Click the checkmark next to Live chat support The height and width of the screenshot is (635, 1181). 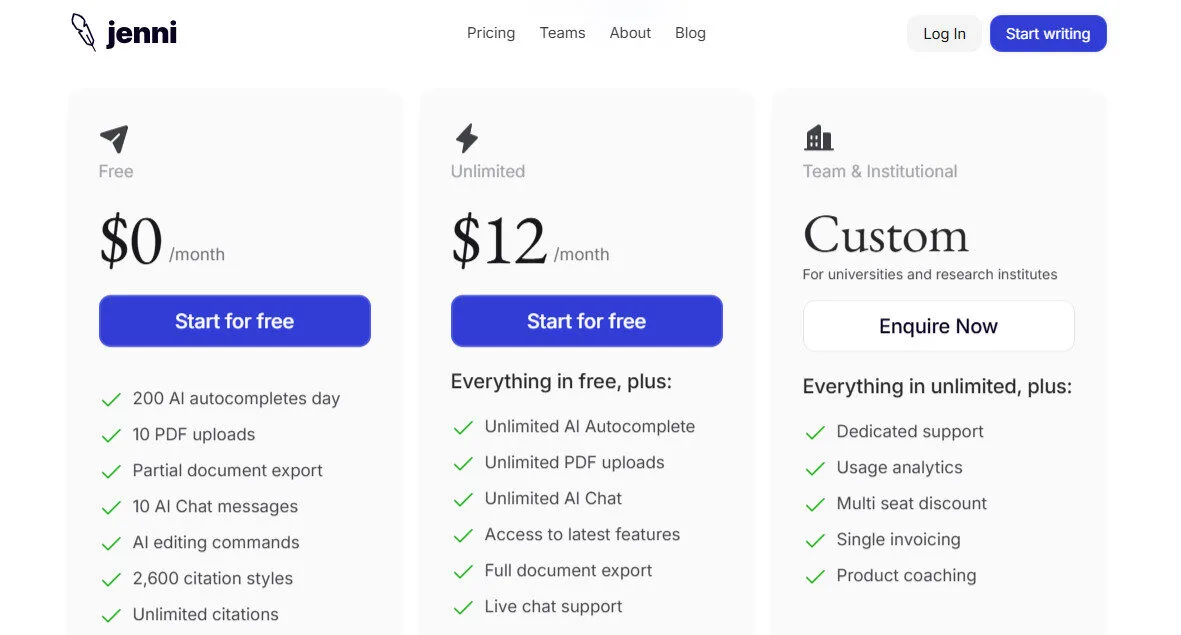coord(462,606)
